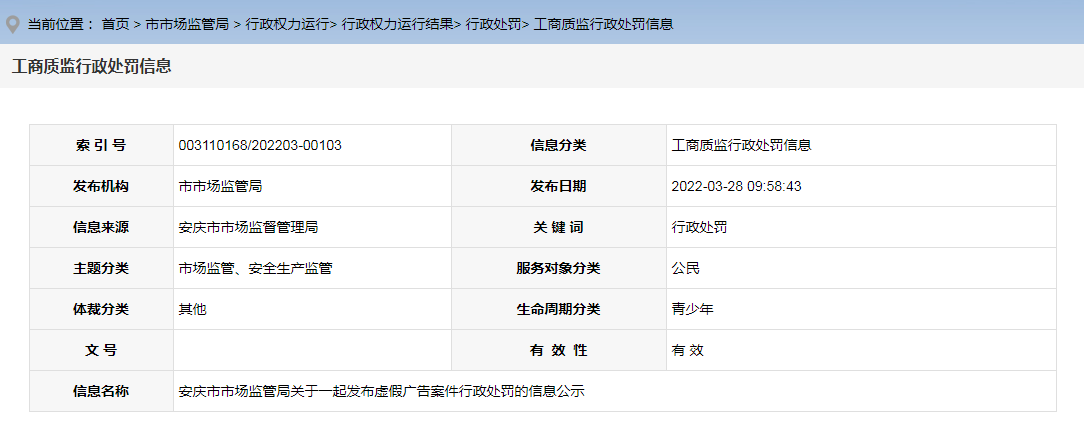Select index number 003110168/202203-00103

click(x=260, y=145)
